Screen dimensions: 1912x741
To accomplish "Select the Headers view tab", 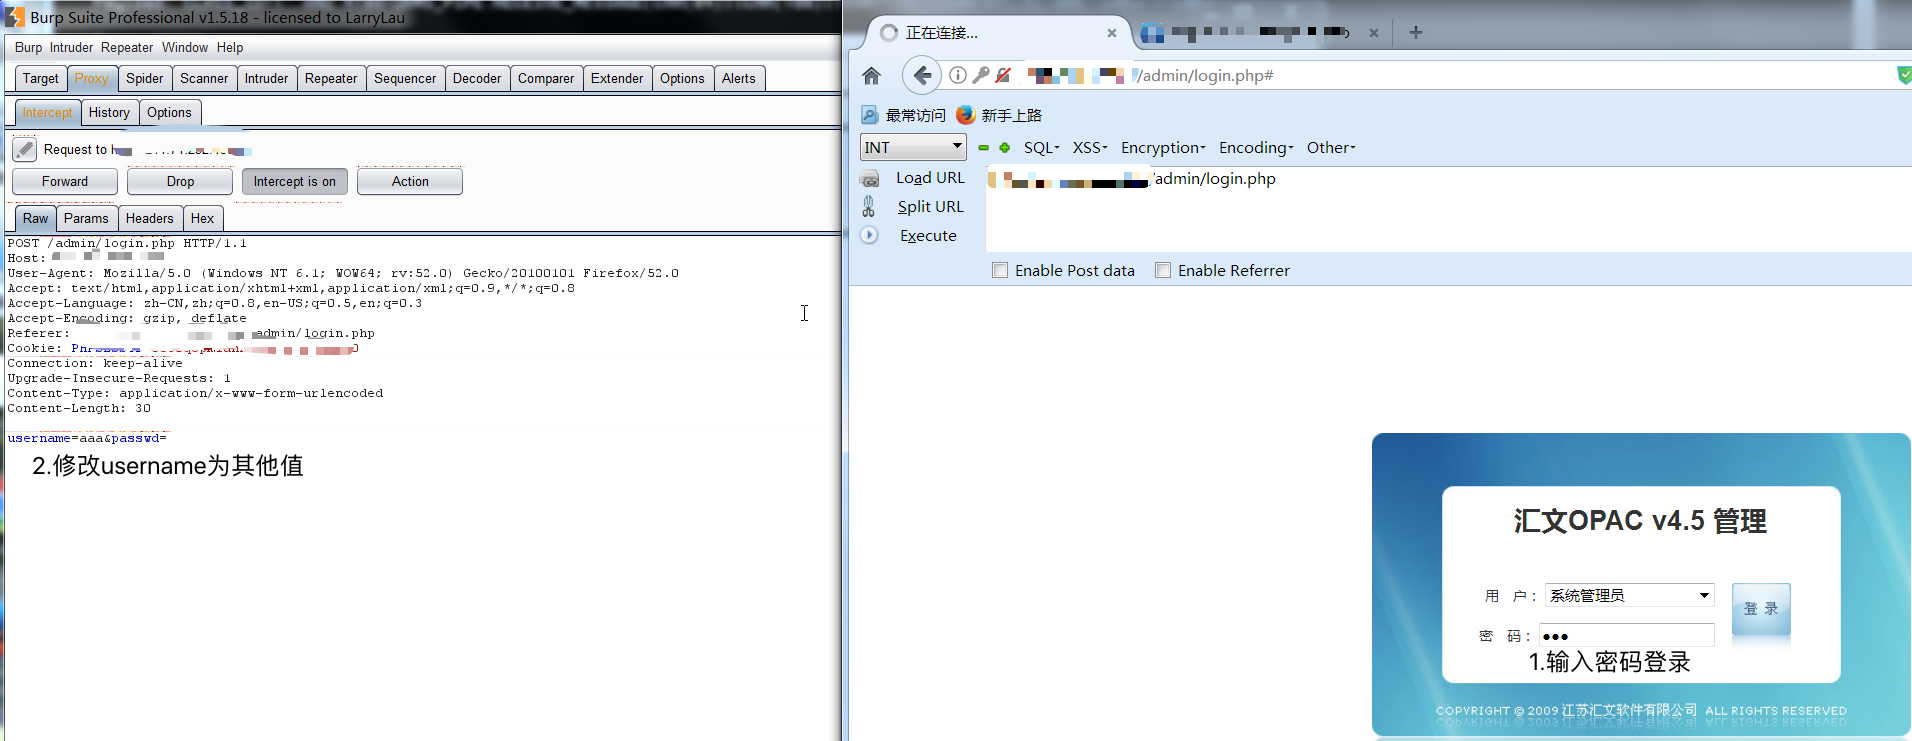I will click(x=149, y=218).
